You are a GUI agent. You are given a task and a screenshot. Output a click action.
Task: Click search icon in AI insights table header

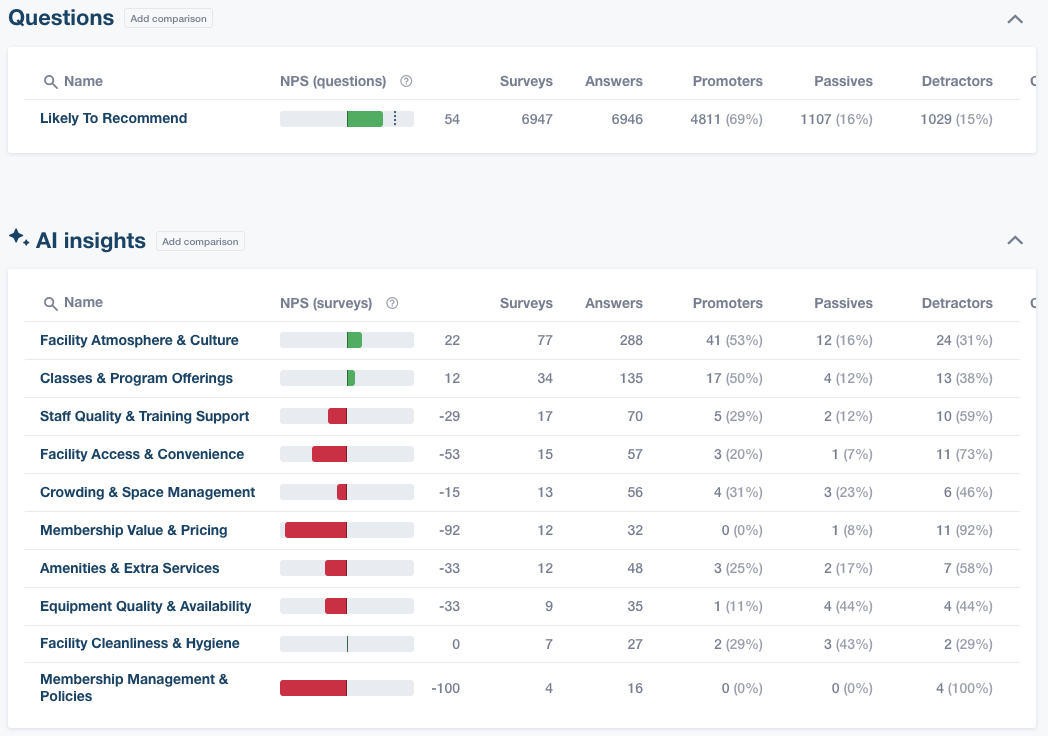tap(50, 303)
